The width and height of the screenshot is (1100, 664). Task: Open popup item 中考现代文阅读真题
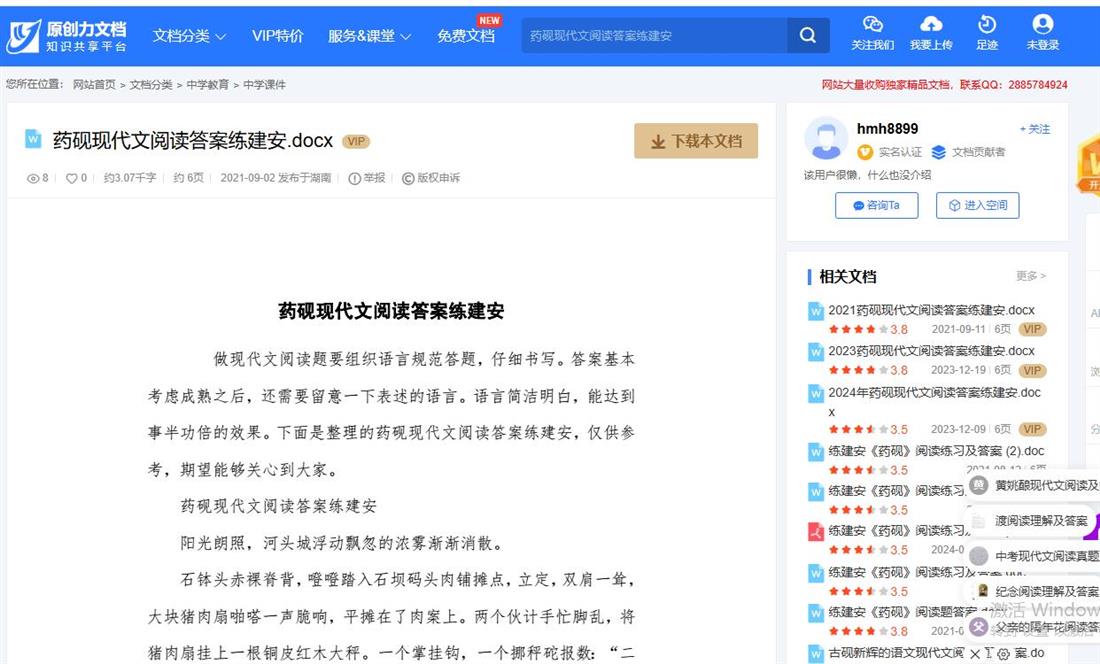tap(1047, 556)
